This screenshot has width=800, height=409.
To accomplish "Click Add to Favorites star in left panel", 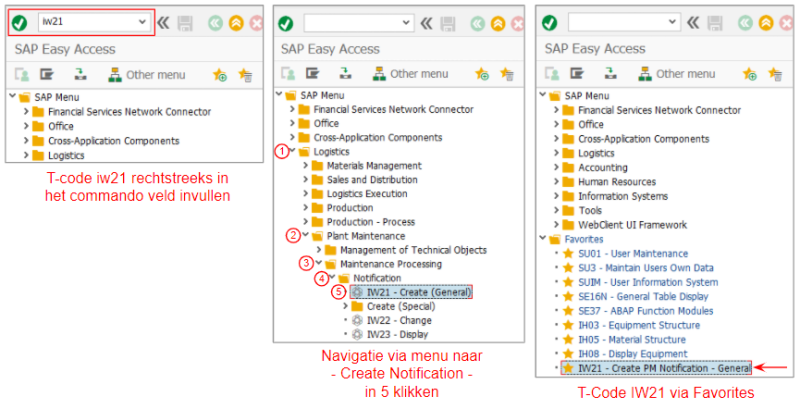I will pyautogui.click(x=220, y=75).
